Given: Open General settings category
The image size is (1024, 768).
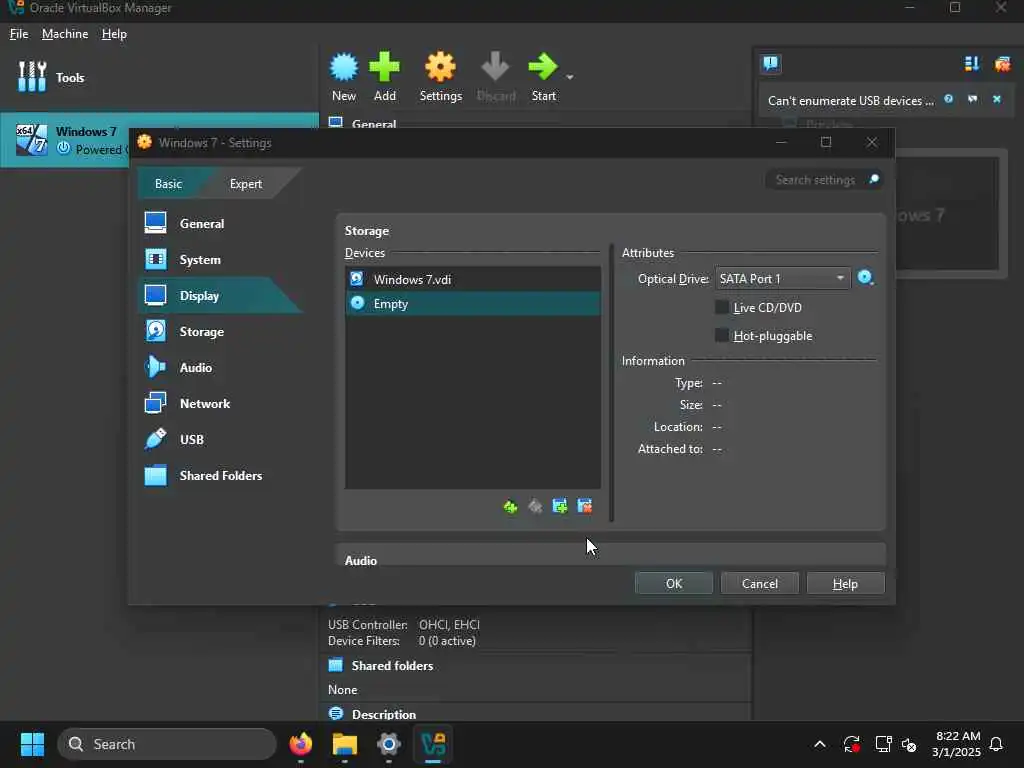Looking at the screenshot, I should click(220, 223).
